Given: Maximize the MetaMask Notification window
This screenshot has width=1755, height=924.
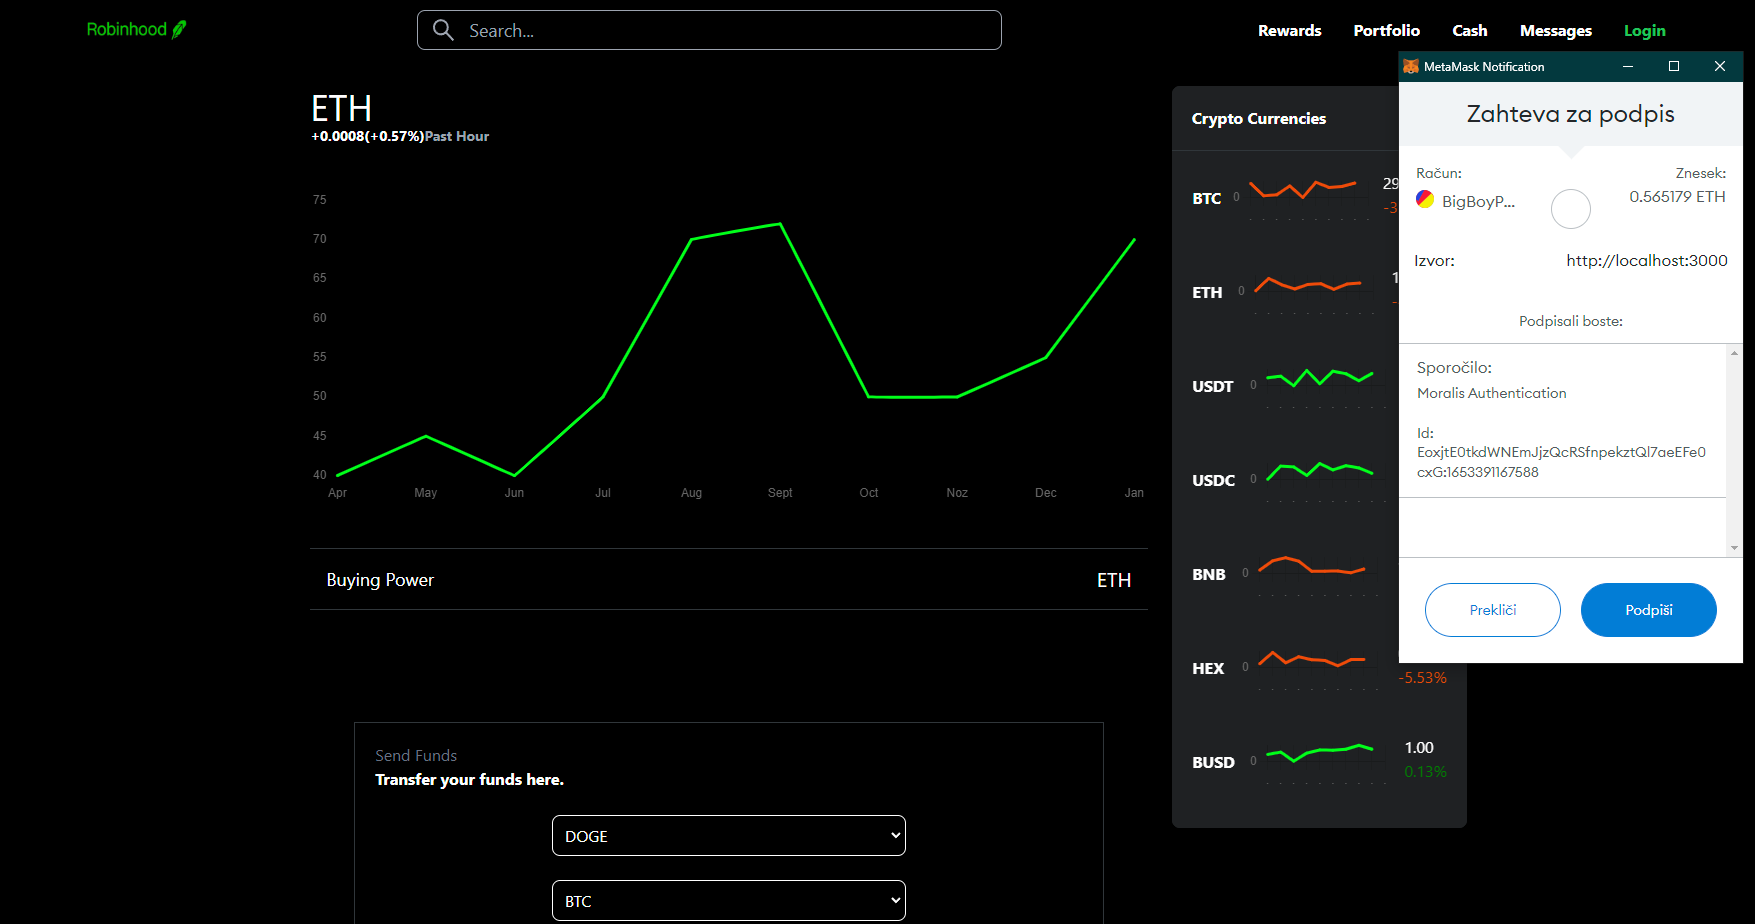Looking at the screenshot, I should click(x=1674, y=66).
